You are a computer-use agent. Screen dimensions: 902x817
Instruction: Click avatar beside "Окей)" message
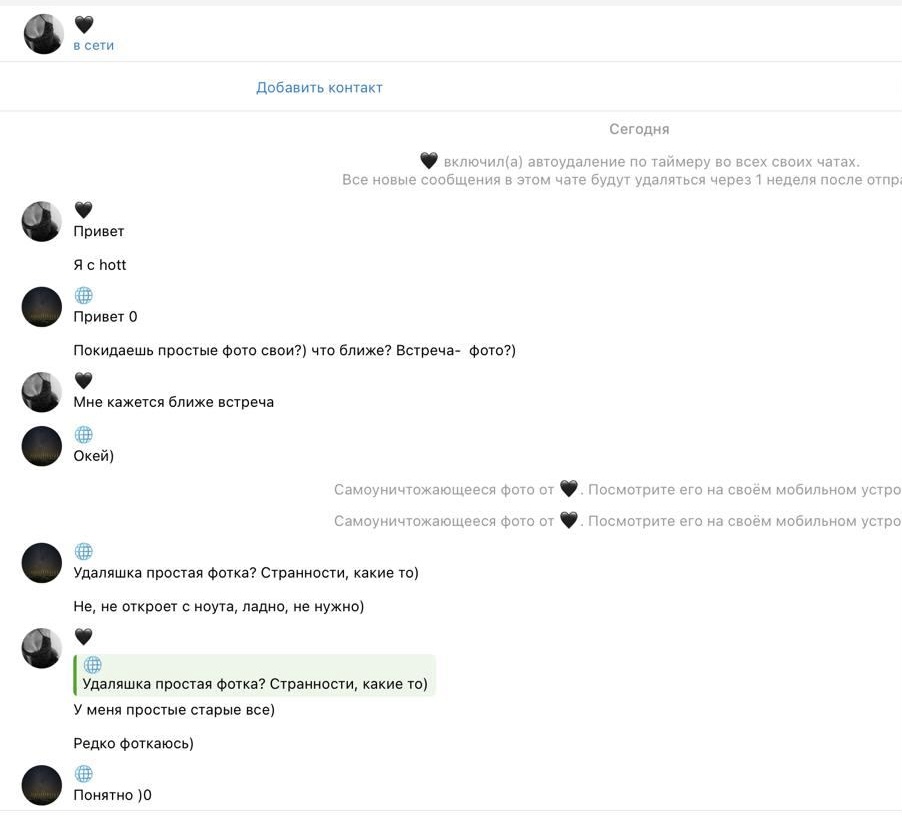point(42,446)
